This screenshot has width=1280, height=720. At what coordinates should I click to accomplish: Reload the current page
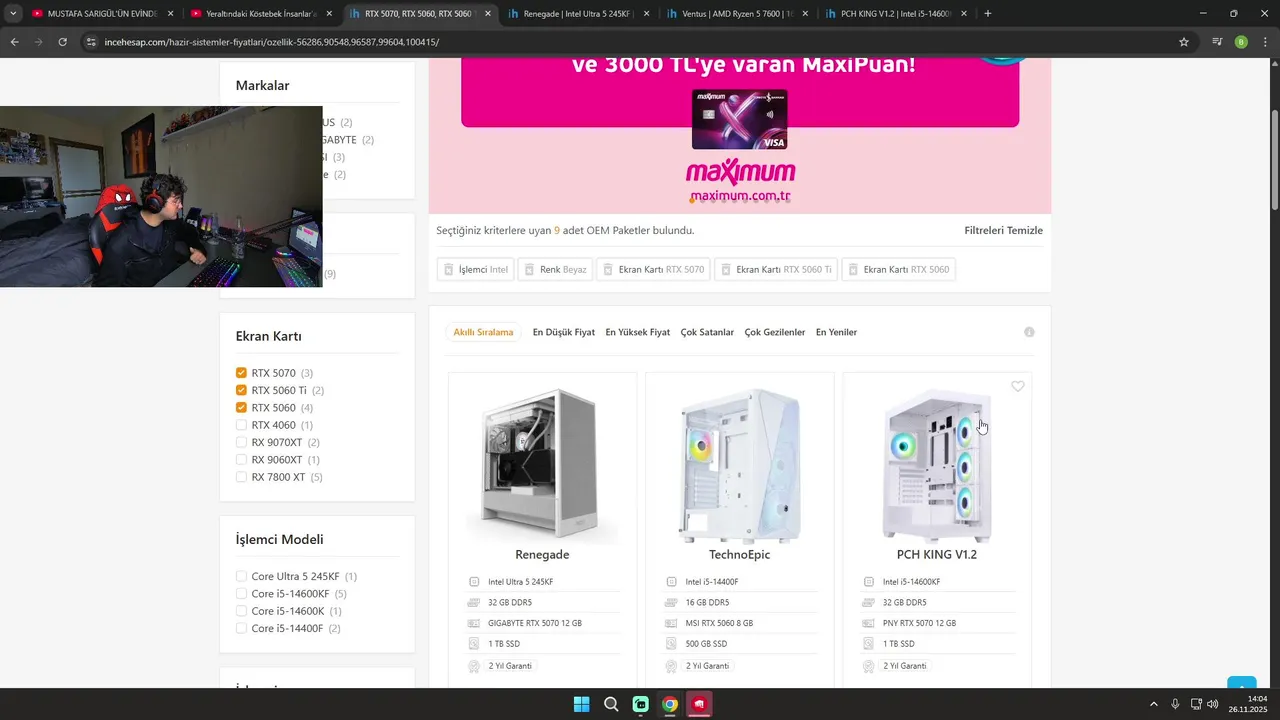pyautogui.click(x=62, y=42)
